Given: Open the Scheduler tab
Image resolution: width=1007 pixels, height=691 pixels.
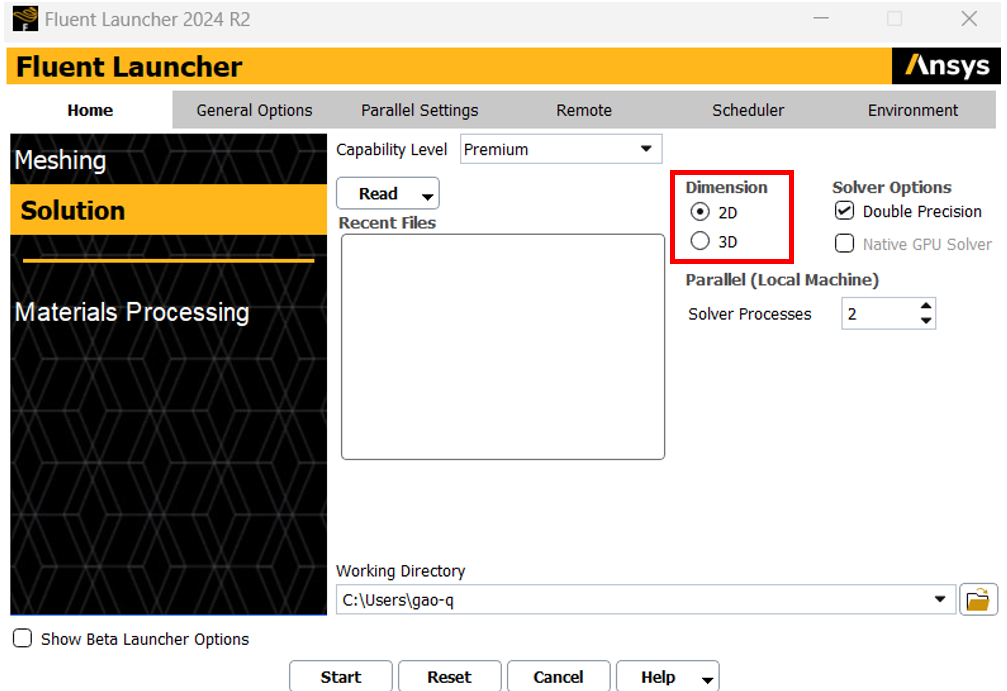Looking at the screenshot, I should (748, 110).
